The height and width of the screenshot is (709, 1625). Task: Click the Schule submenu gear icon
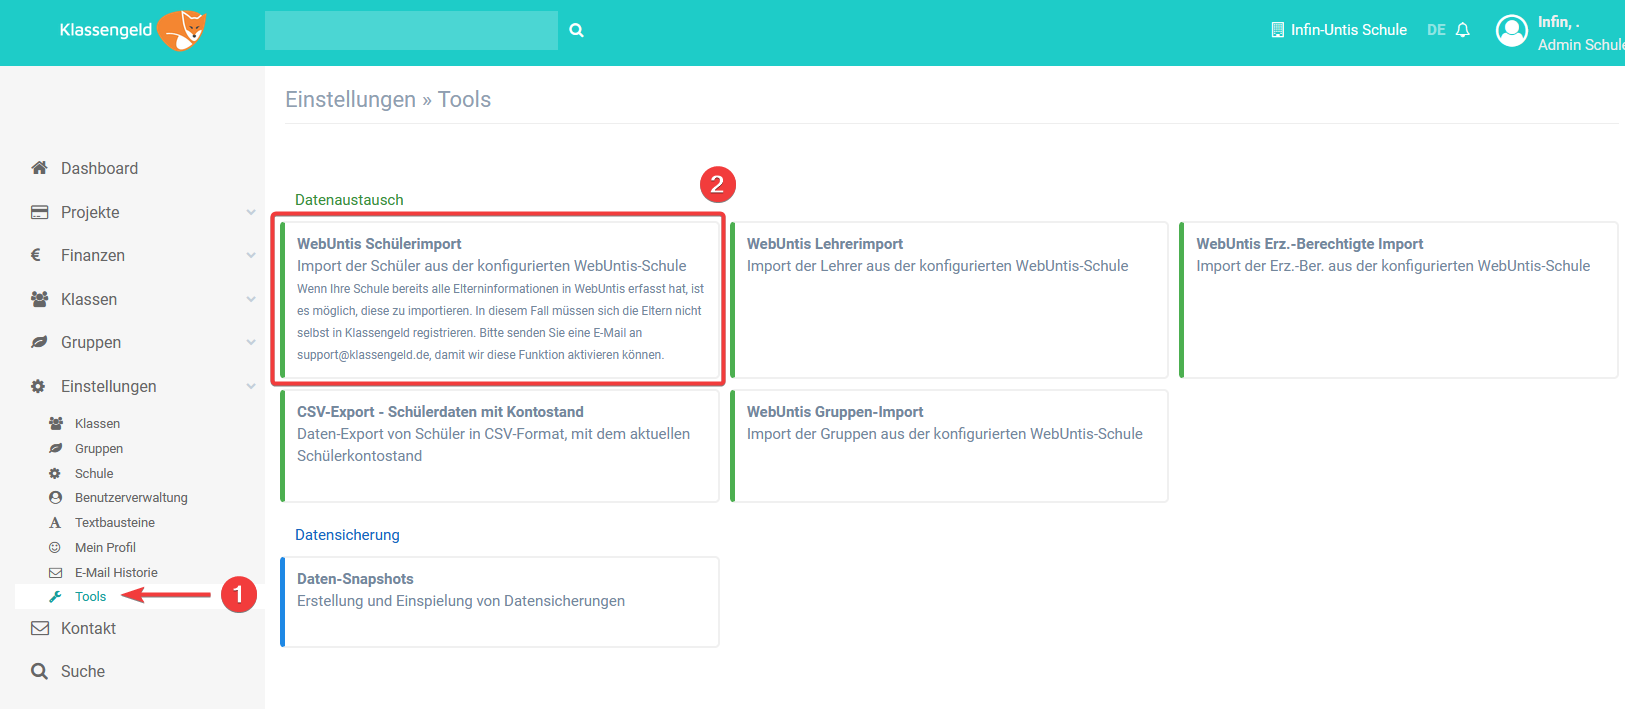(x=55, y=474)
